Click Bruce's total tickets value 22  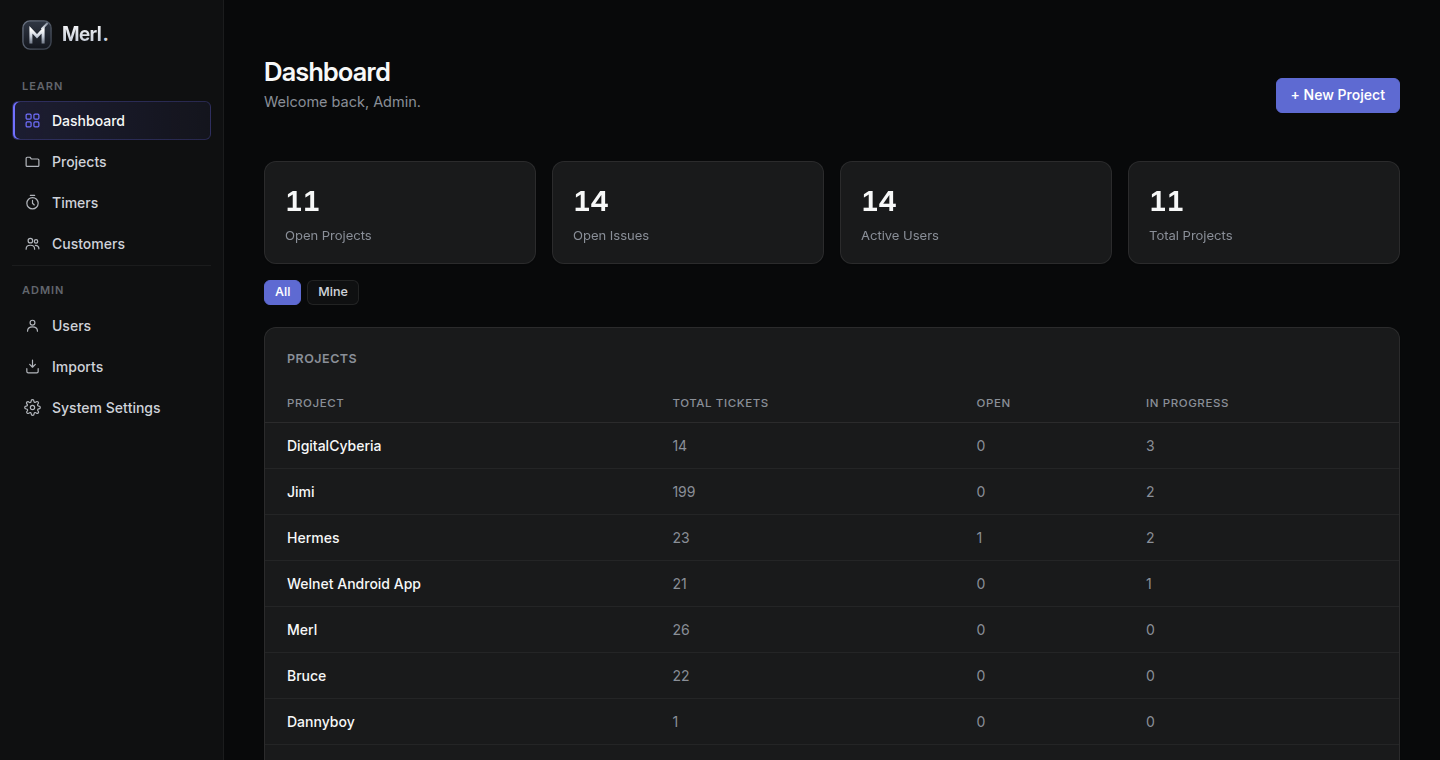tap(681, 676)
